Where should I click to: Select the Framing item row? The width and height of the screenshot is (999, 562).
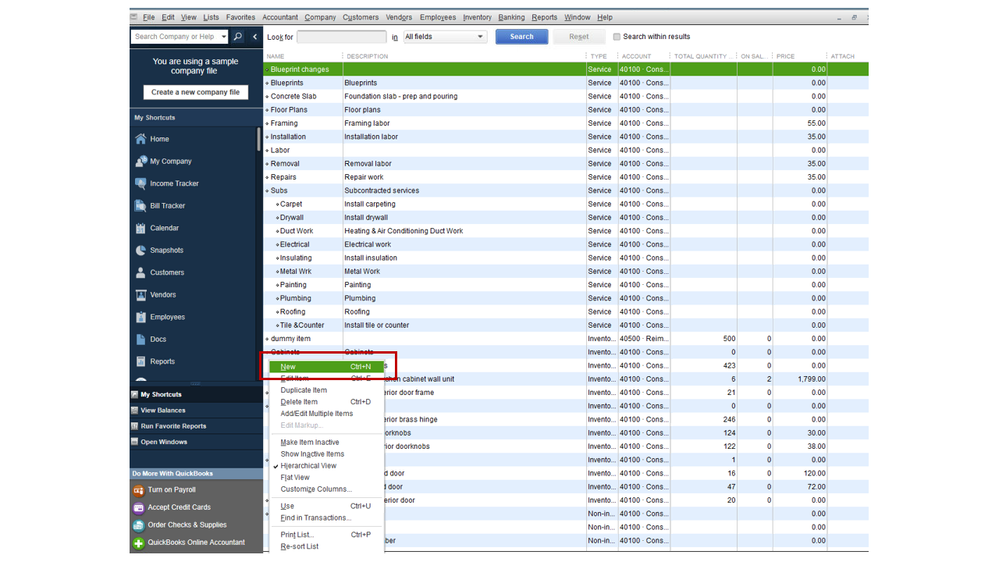point(566,124)
